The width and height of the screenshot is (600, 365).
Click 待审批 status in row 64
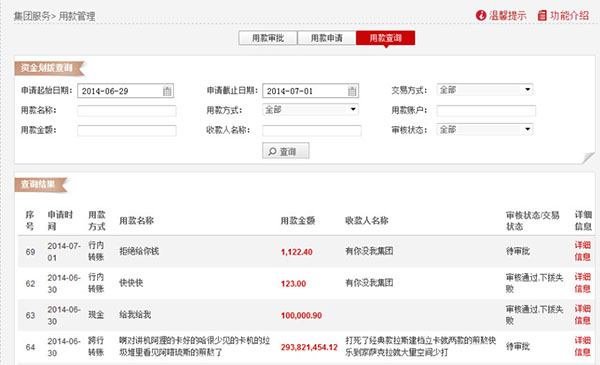pyautogui.click(x=518, y=347)
